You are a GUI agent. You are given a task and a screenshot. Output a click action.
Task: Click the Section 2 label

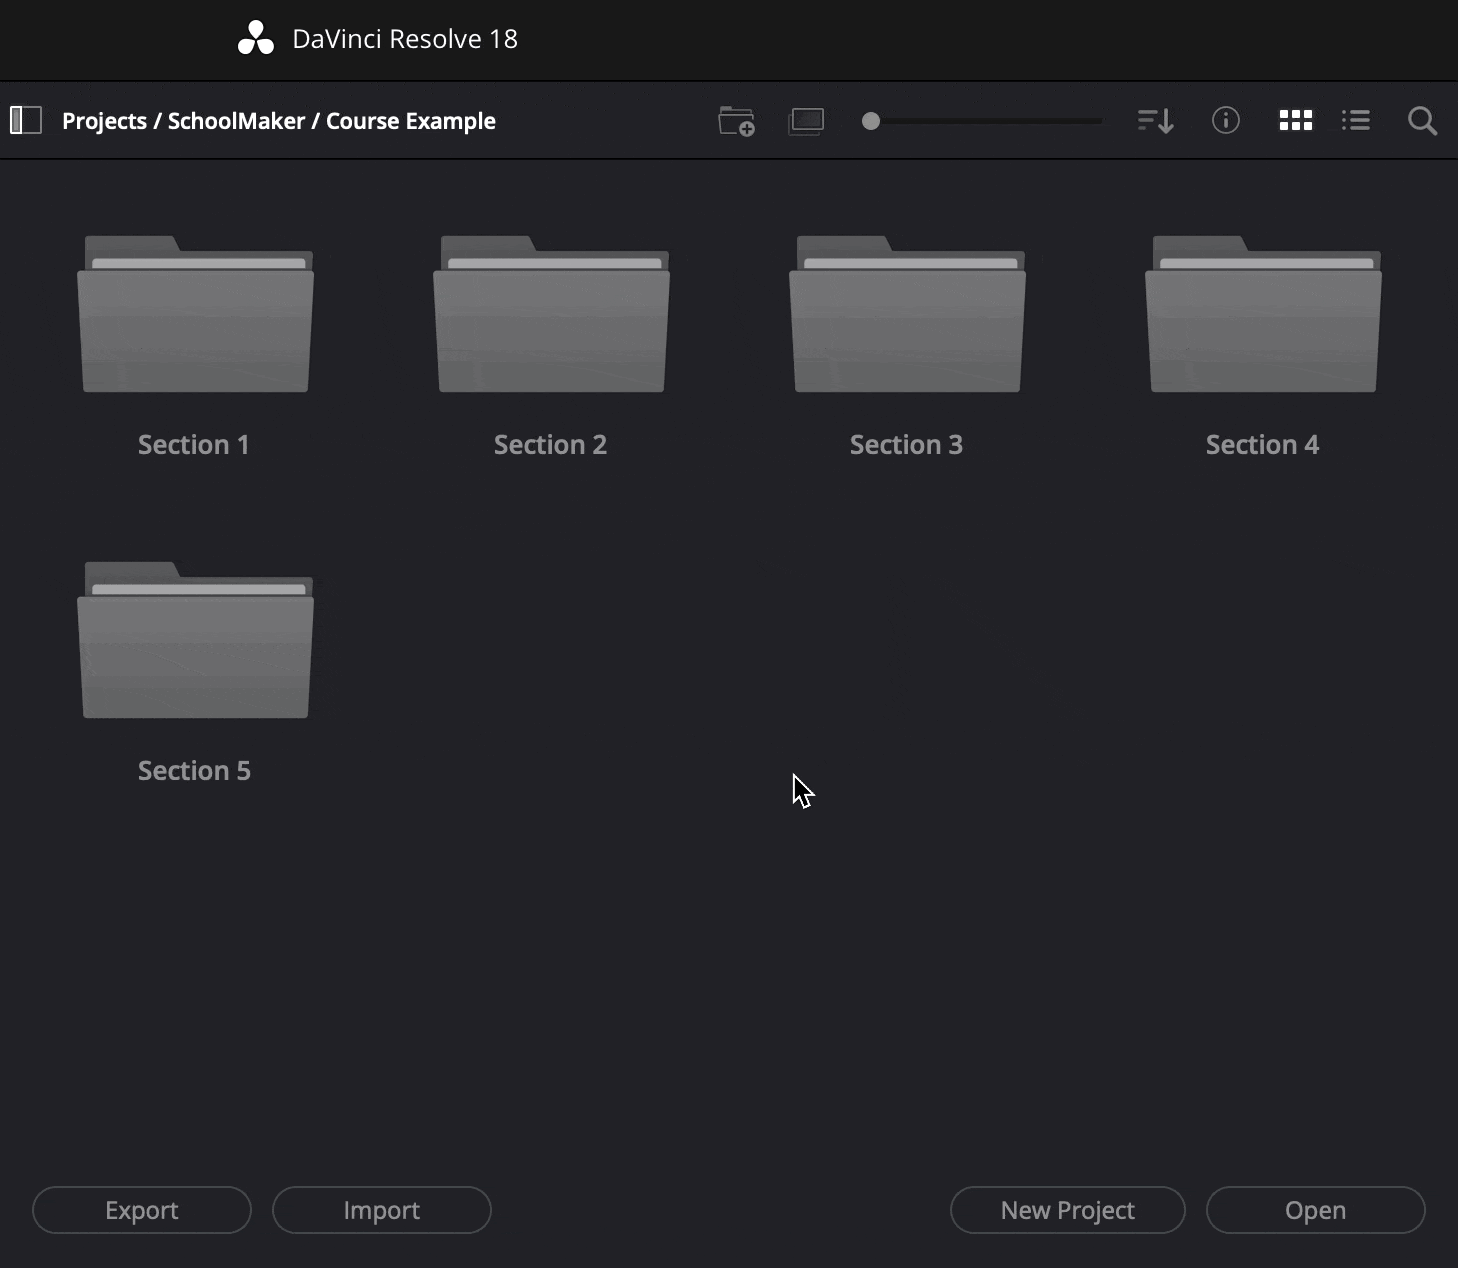pos(550,445)
